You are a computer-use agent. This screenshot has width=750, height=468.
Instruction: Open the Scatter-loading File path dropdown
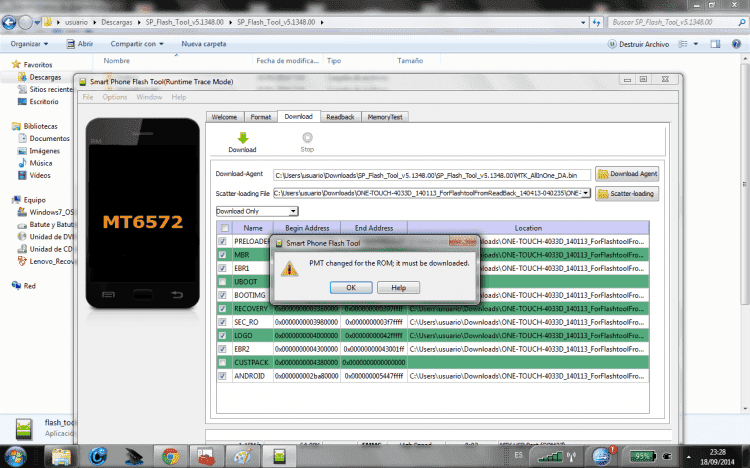(585, 193)
